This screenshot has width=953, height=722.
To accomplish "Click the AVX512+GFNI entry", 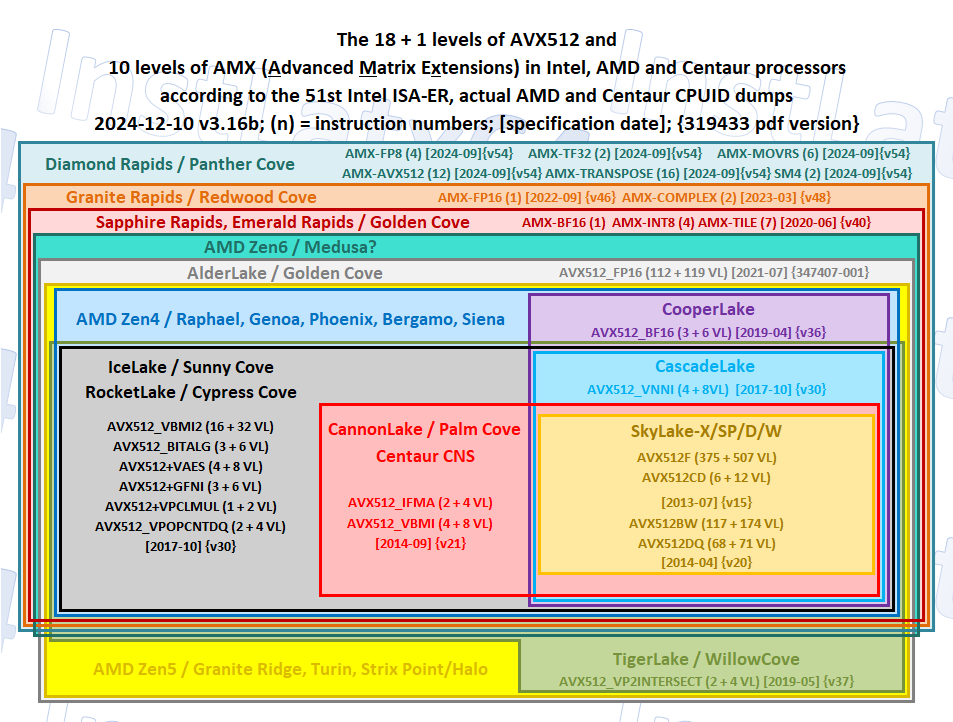I will [x=190, y=486].
